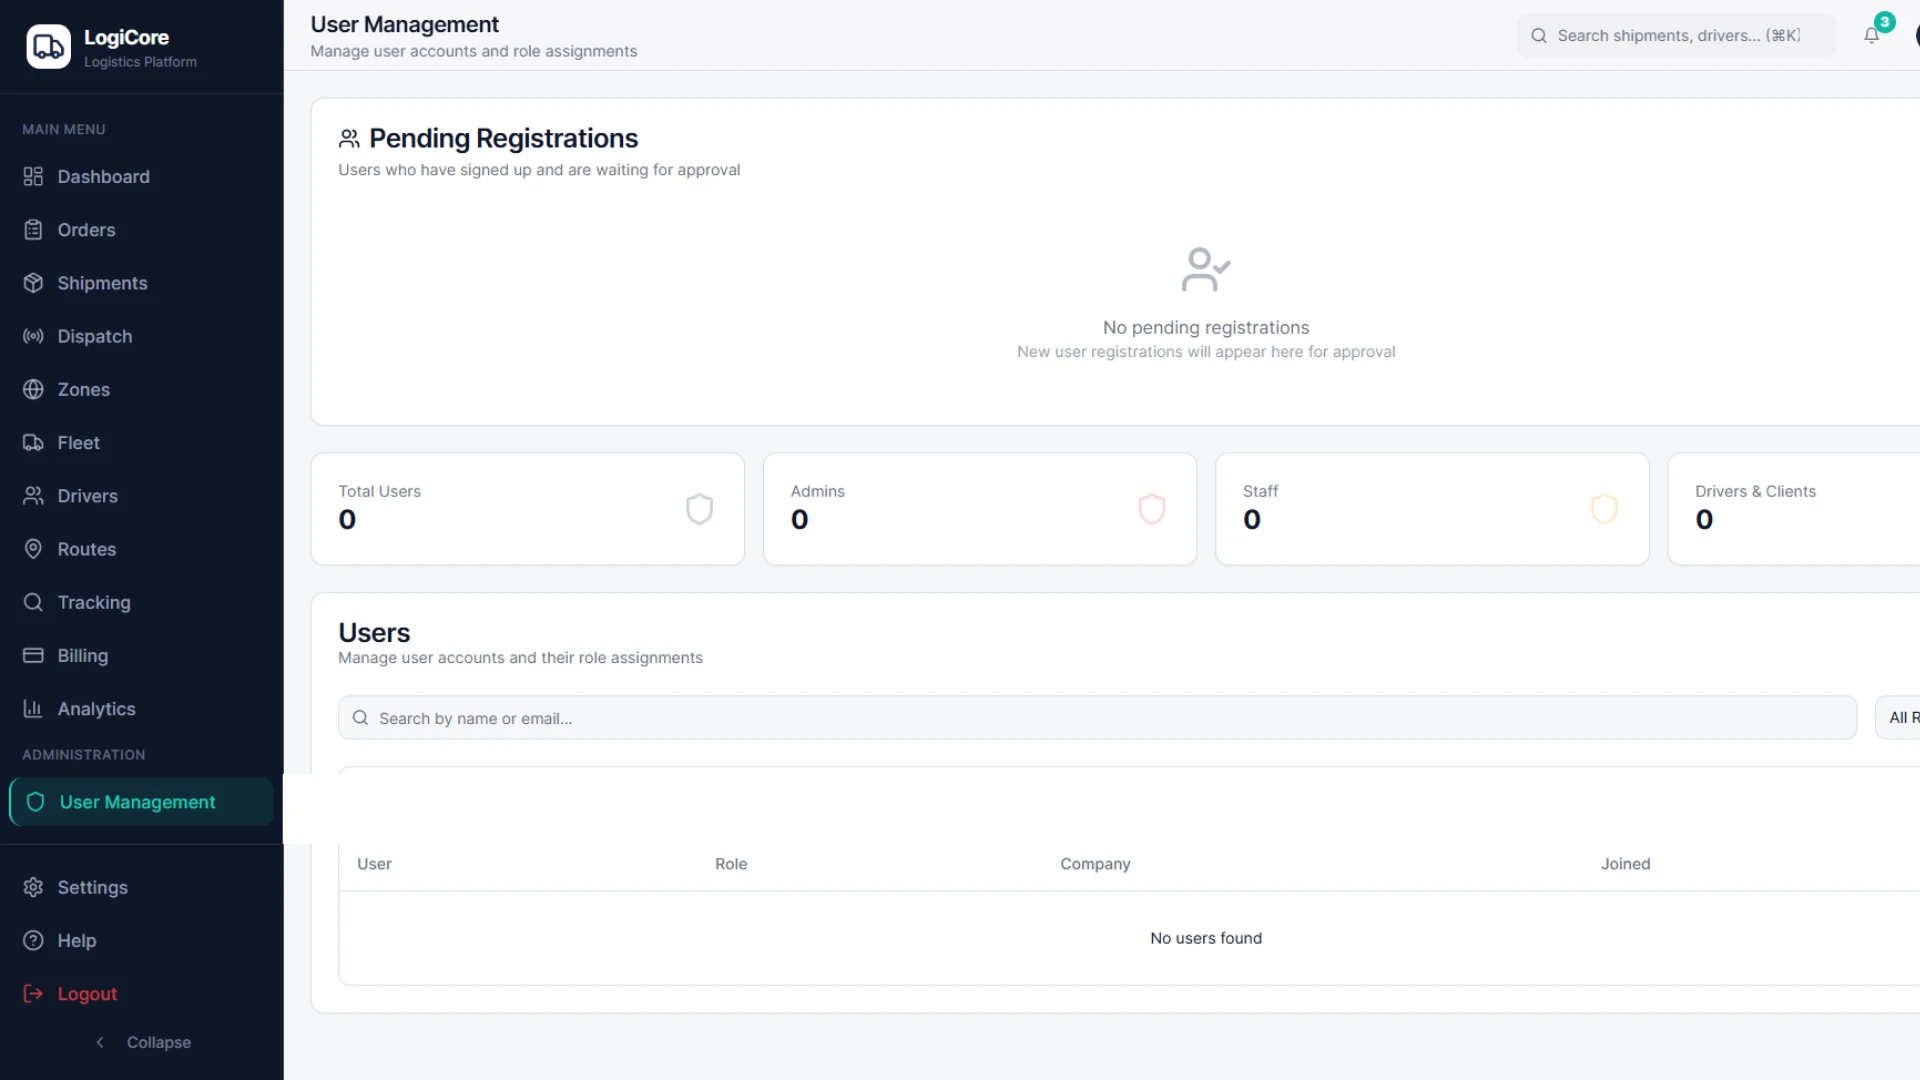Click the search icon in top search bar

click(x=1539, y=36)
